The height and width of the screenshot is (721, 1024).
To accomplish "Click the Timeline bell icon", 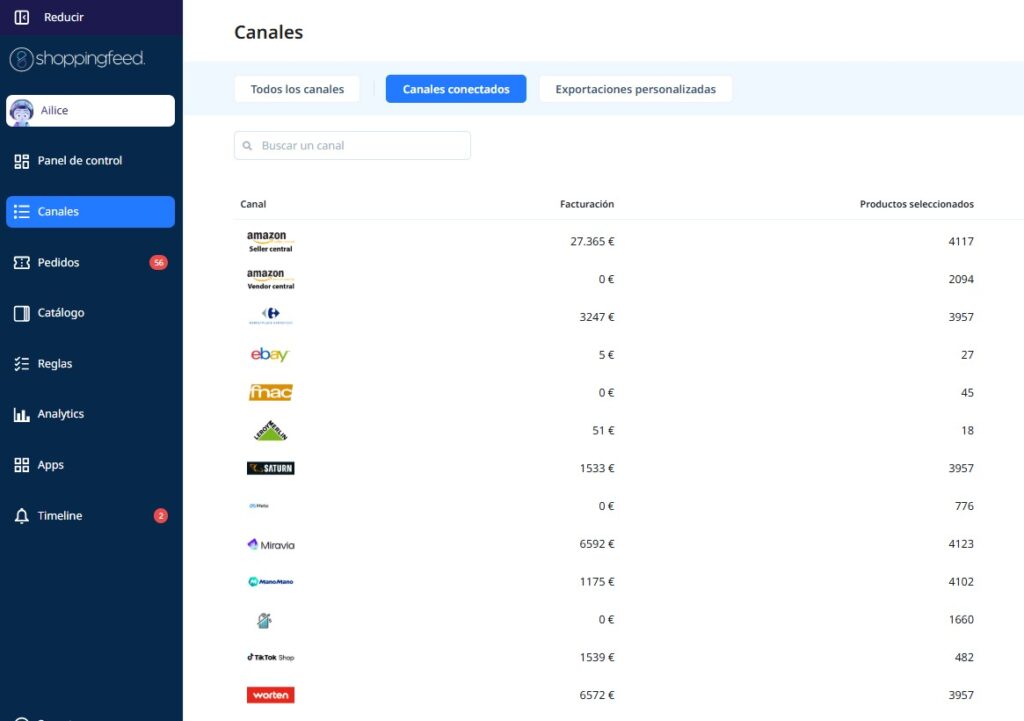I will tap(22, 516).
